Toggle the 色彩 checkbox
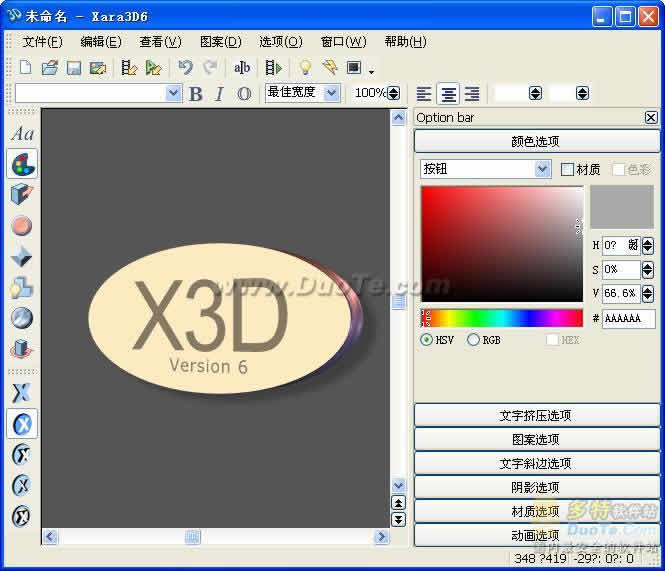 pos(618,170)
